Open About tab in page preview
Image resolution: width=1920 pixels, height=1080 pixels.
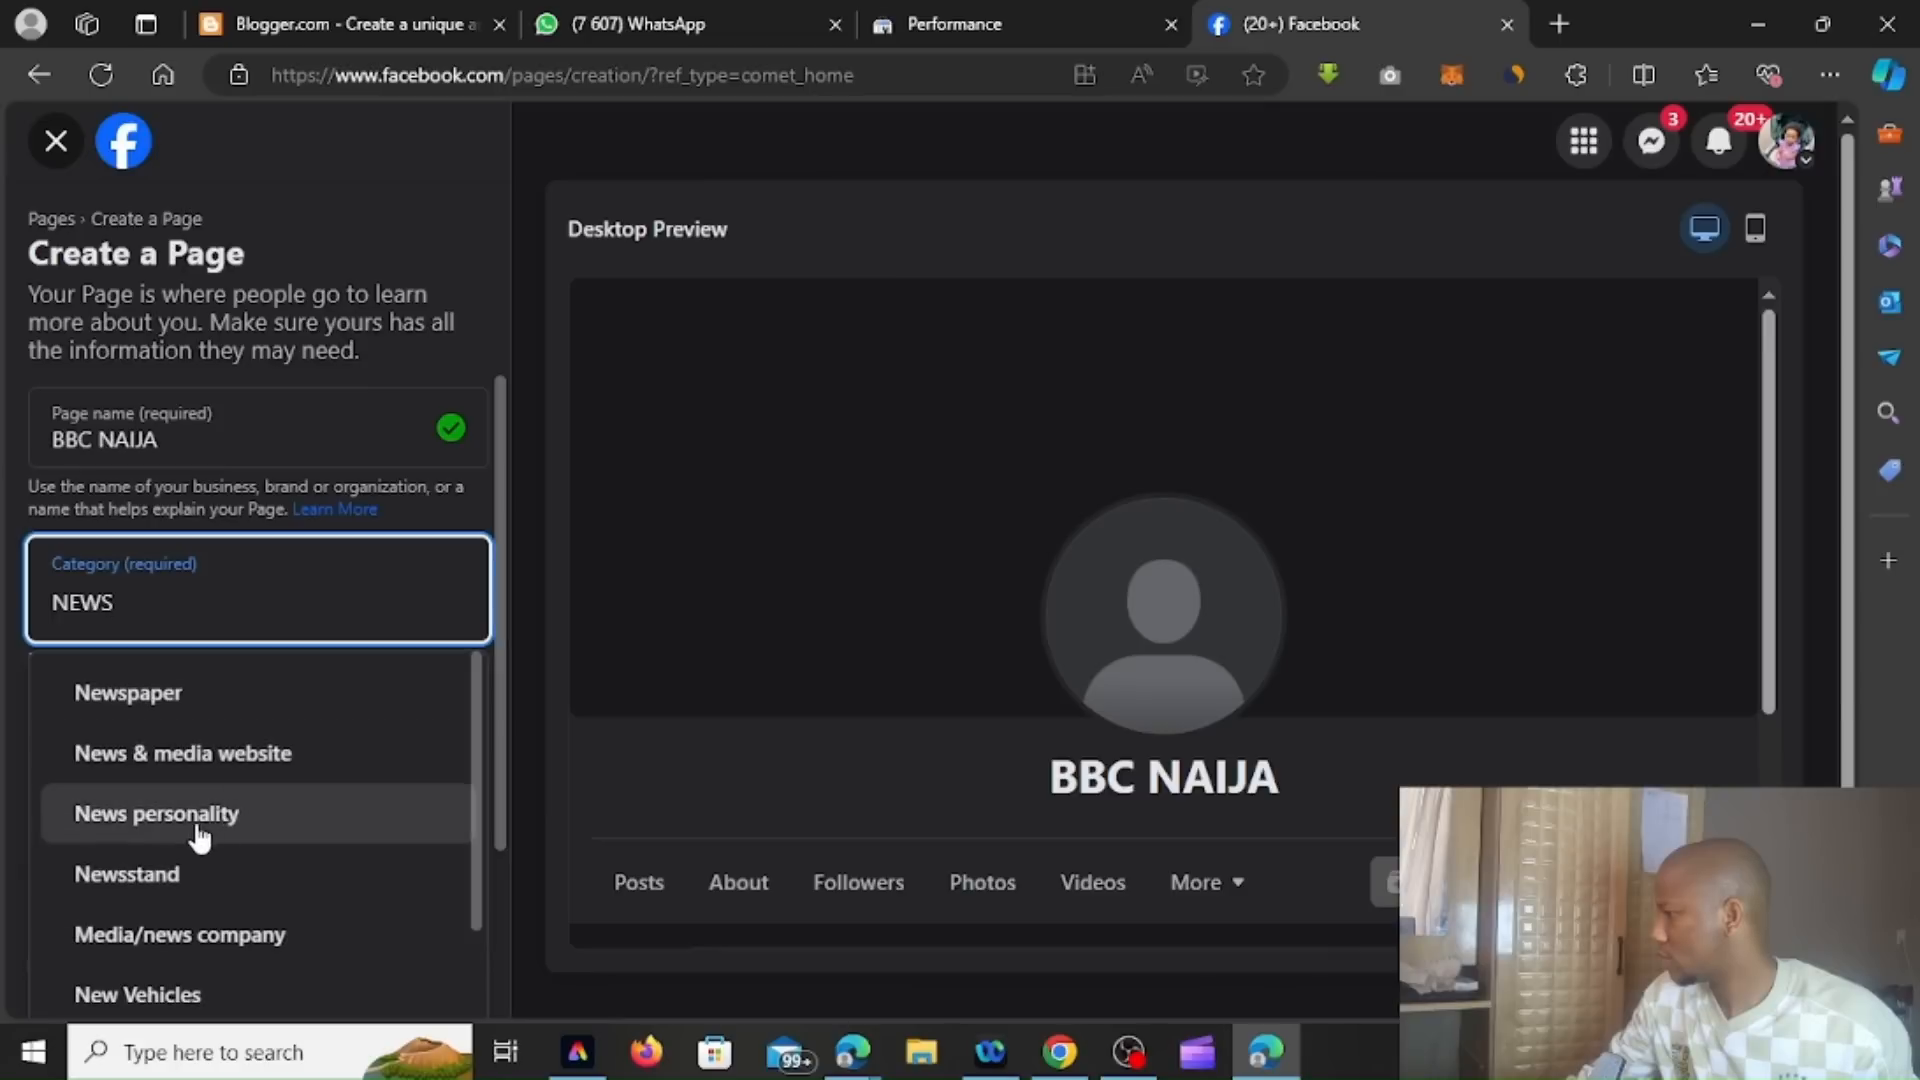(x=739, y=883)
